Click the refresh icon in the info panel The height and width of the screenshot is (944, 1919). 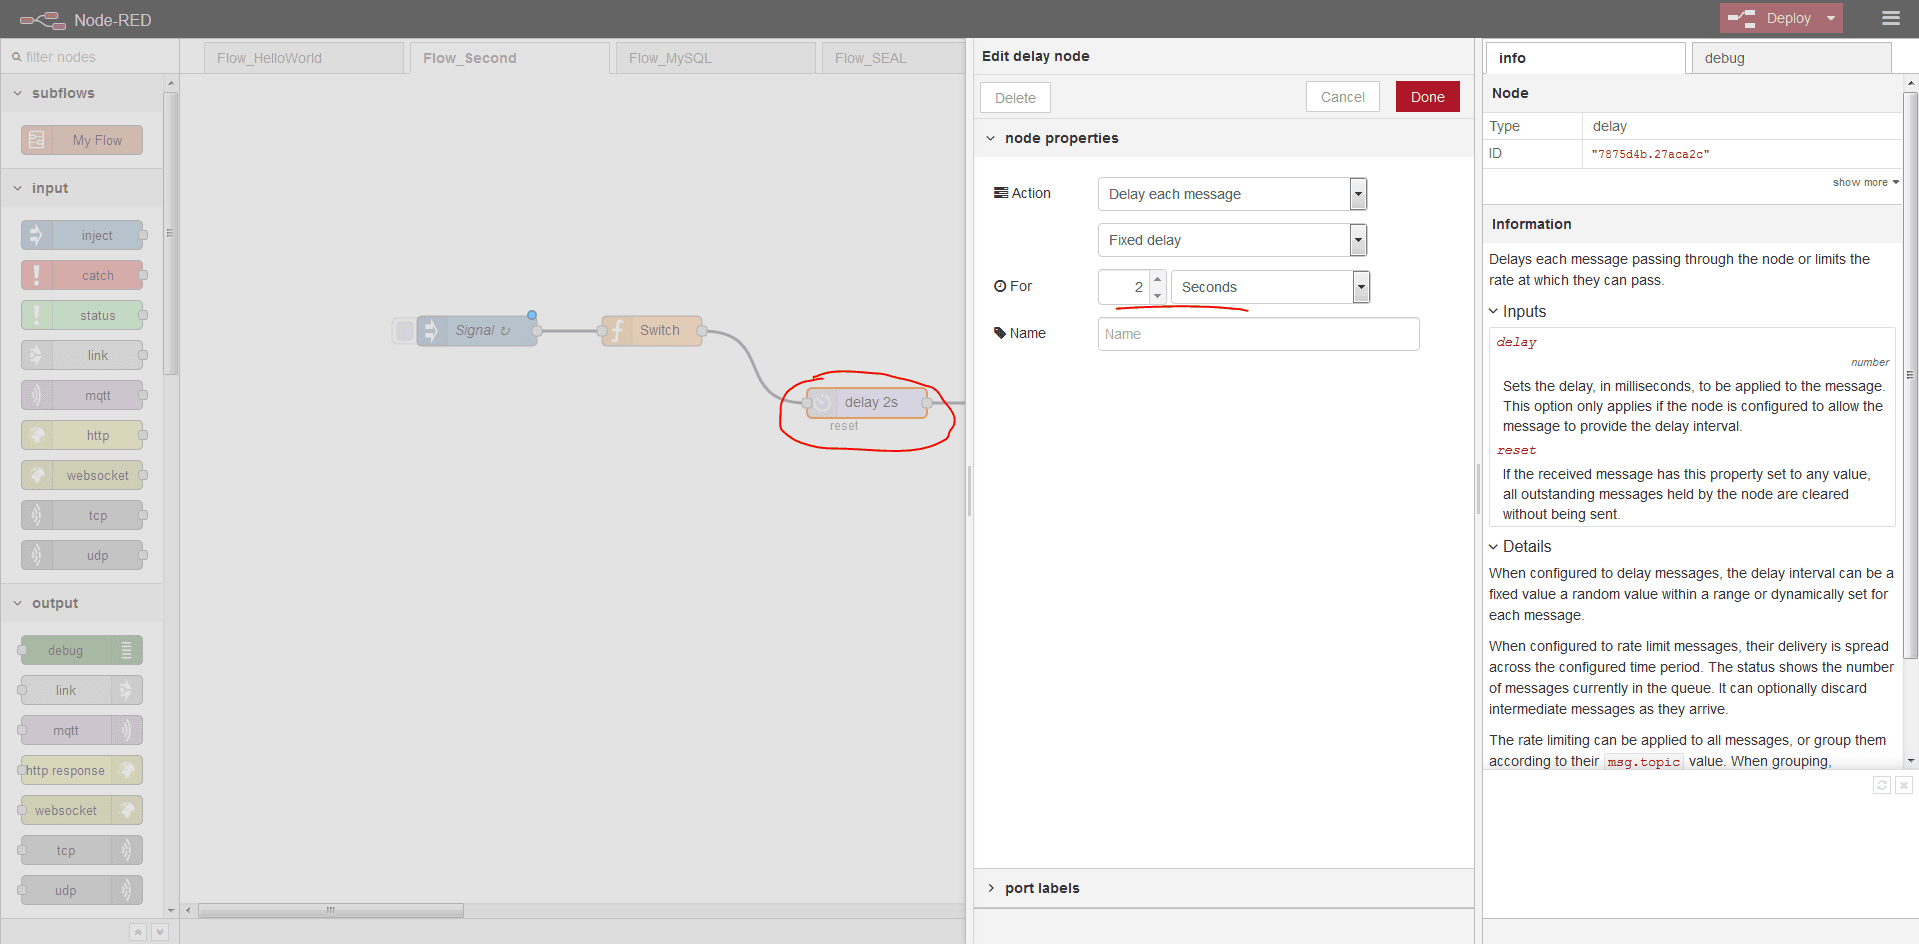click(x=1881, y=786)
